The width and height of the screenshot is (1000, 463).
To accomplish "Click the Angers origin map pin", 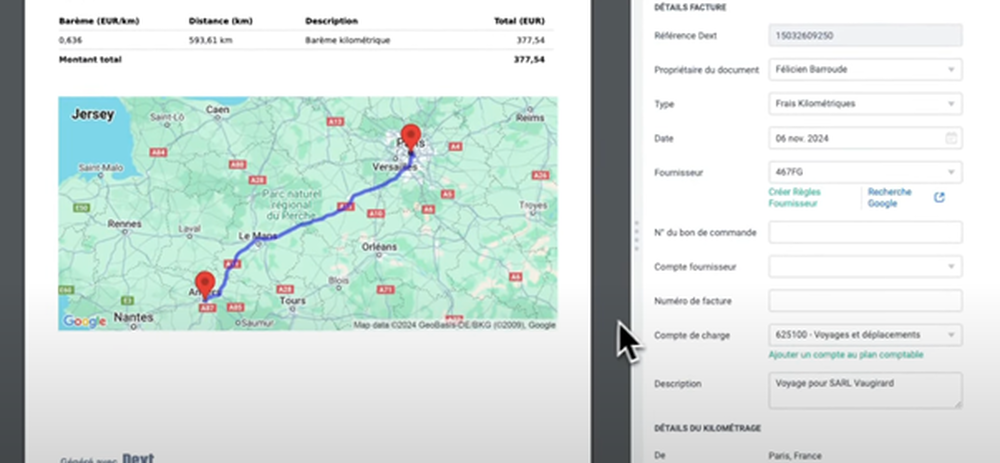I will click(205, 285).
